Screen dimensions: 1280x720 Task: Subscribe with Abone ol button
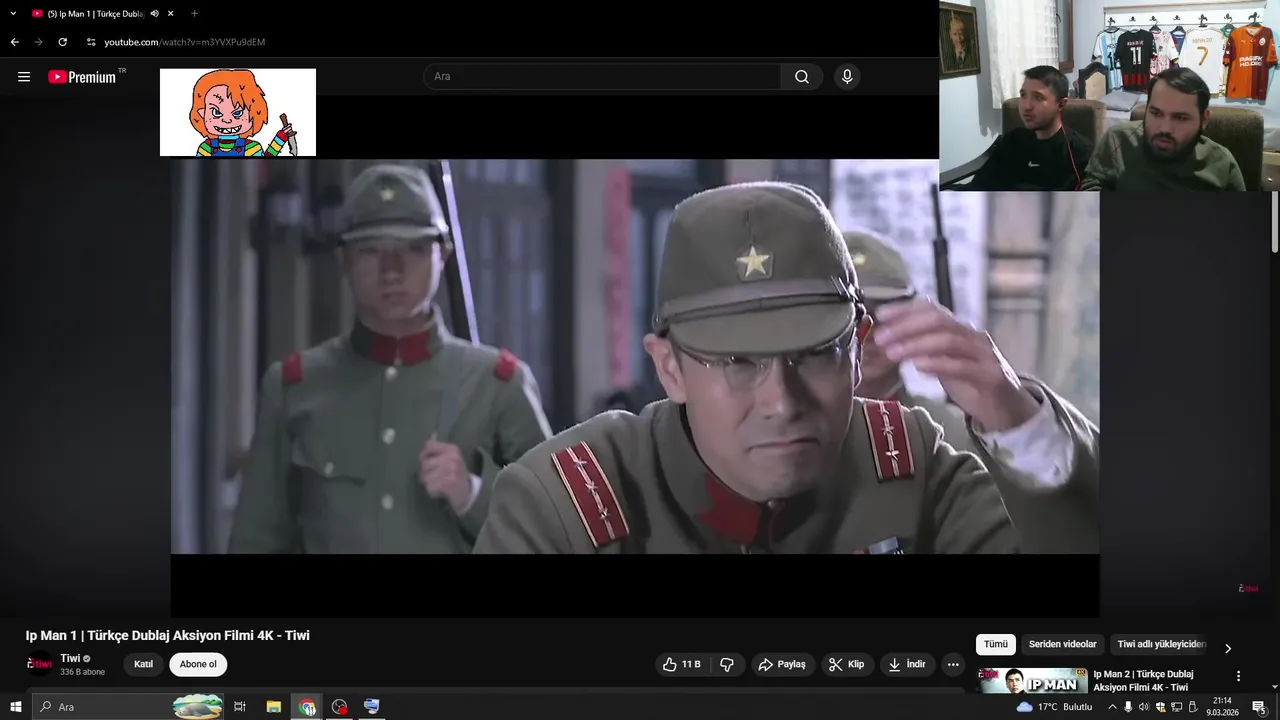point(198,664)
